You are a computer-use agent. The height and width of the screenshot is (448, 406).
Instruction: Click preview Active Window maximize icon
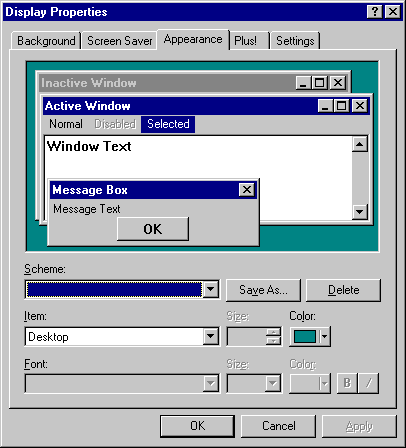coord(341,106)
